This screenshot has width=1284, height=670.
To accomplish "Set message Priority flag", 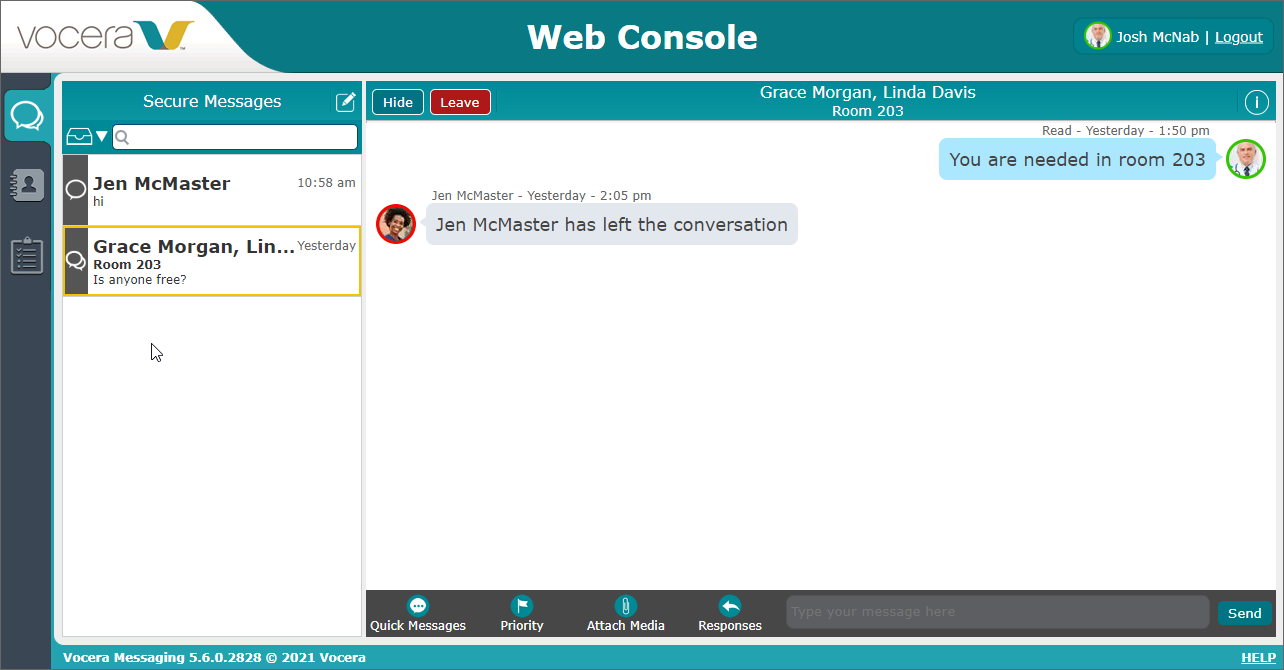I will coord(522,614).
